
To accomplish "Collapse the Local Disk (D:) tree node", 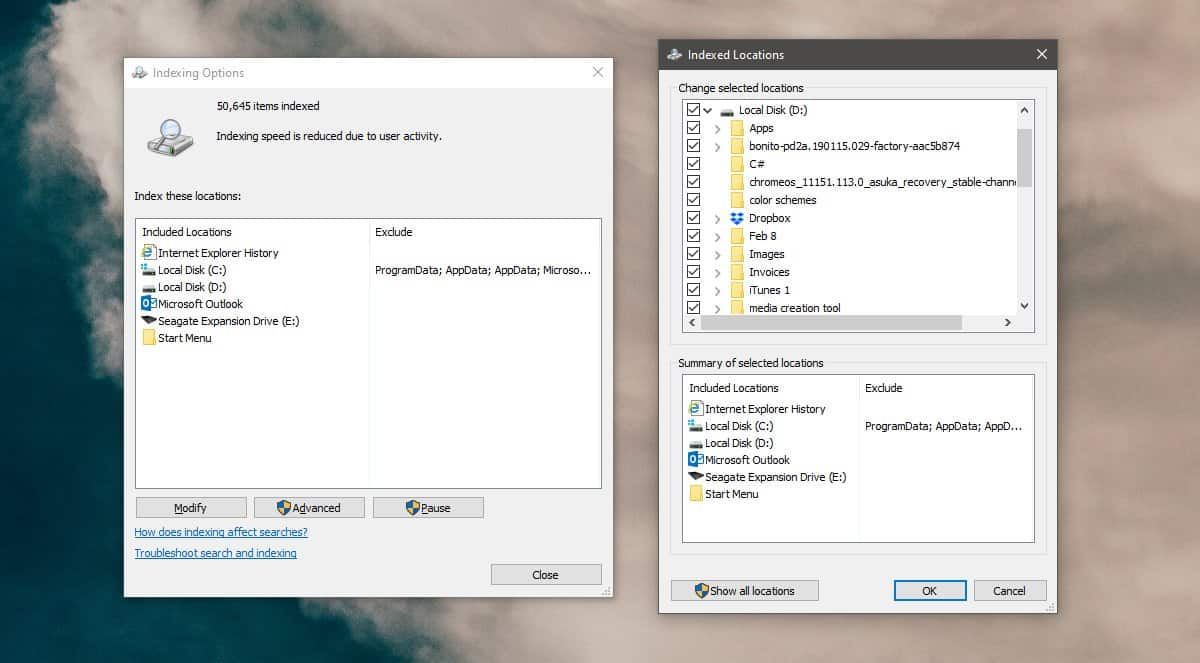I will [x=708, y=110].
